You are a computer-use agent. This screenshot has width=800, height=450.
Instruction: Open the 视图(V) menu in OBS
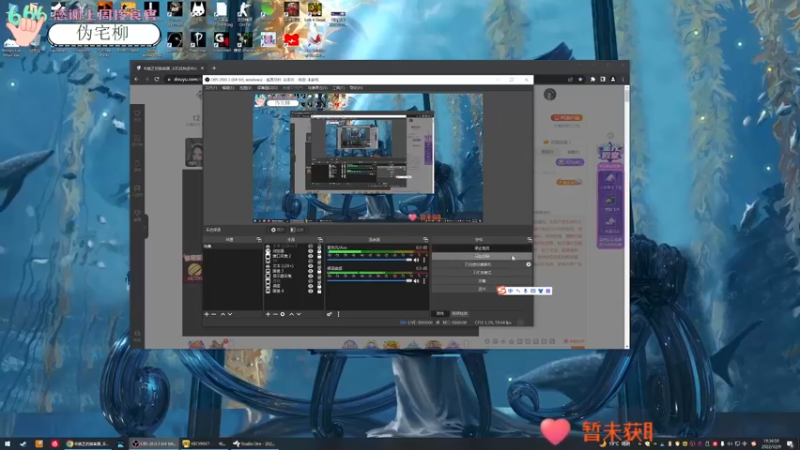coord(245,88)
